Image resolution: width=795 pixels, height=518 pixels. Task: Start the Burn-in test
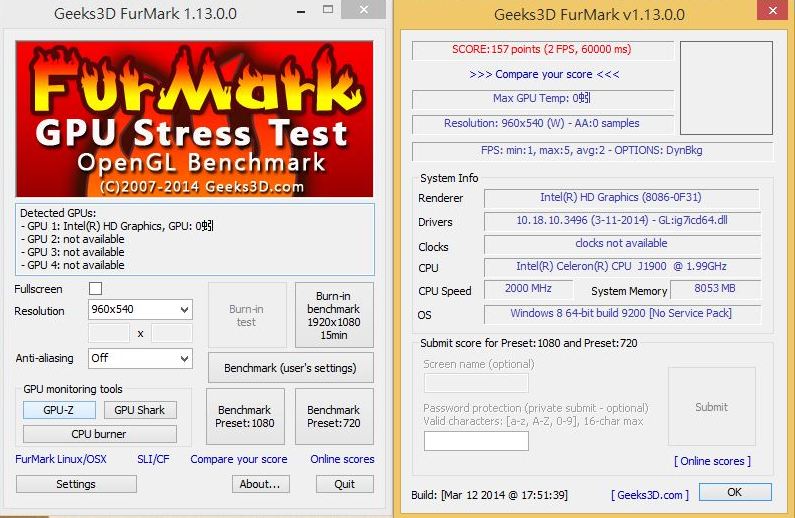pyautogui.click(x=247, y=315)
